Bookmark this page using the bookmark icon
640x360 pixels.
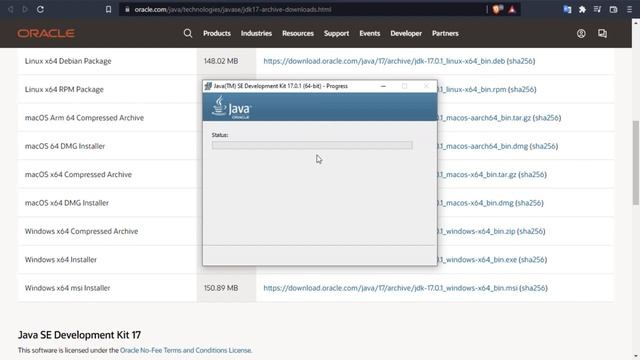click(x=108, y=9)
